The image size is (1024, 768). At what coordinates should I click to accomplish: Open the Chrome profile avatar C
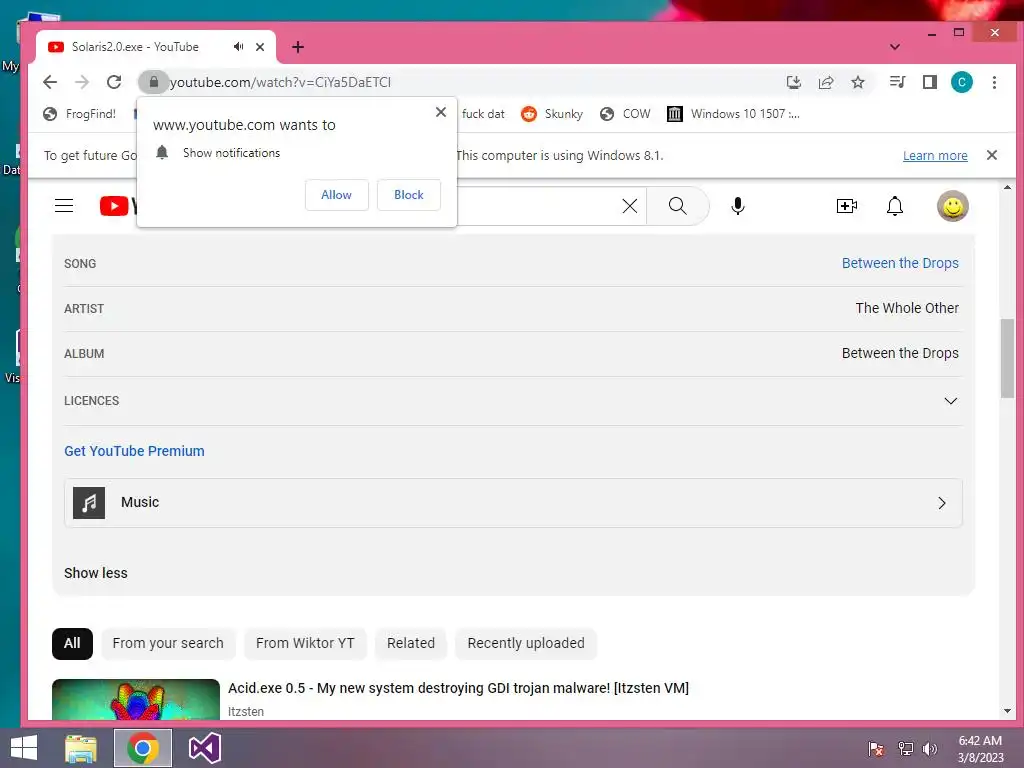click(x=961, y=82)
